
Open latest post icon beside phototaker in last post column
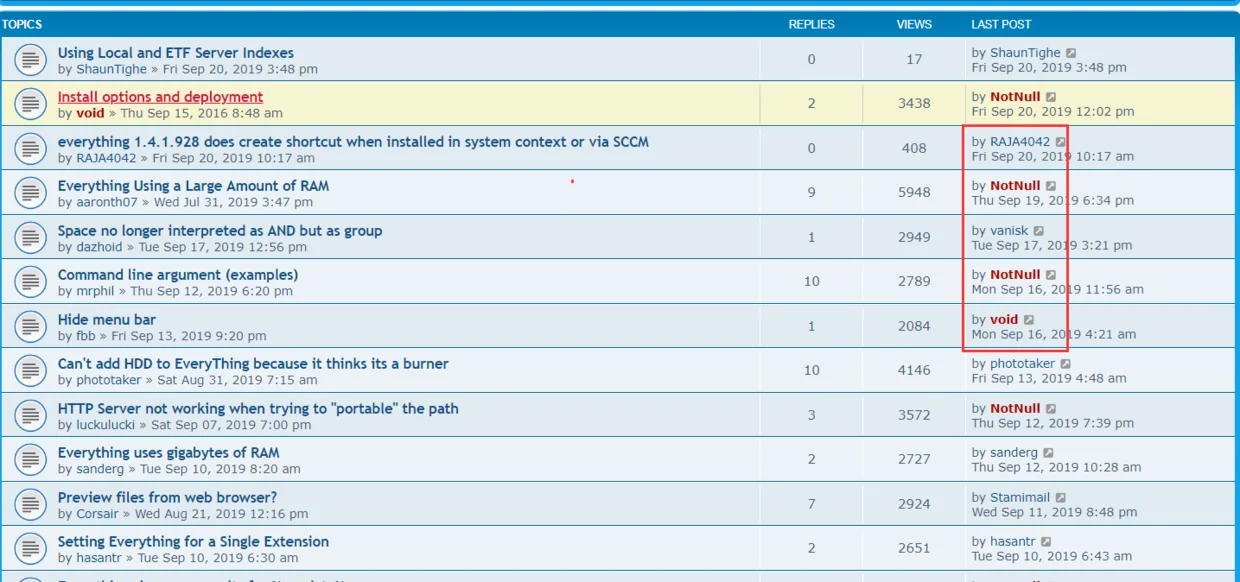[1066, 364]
